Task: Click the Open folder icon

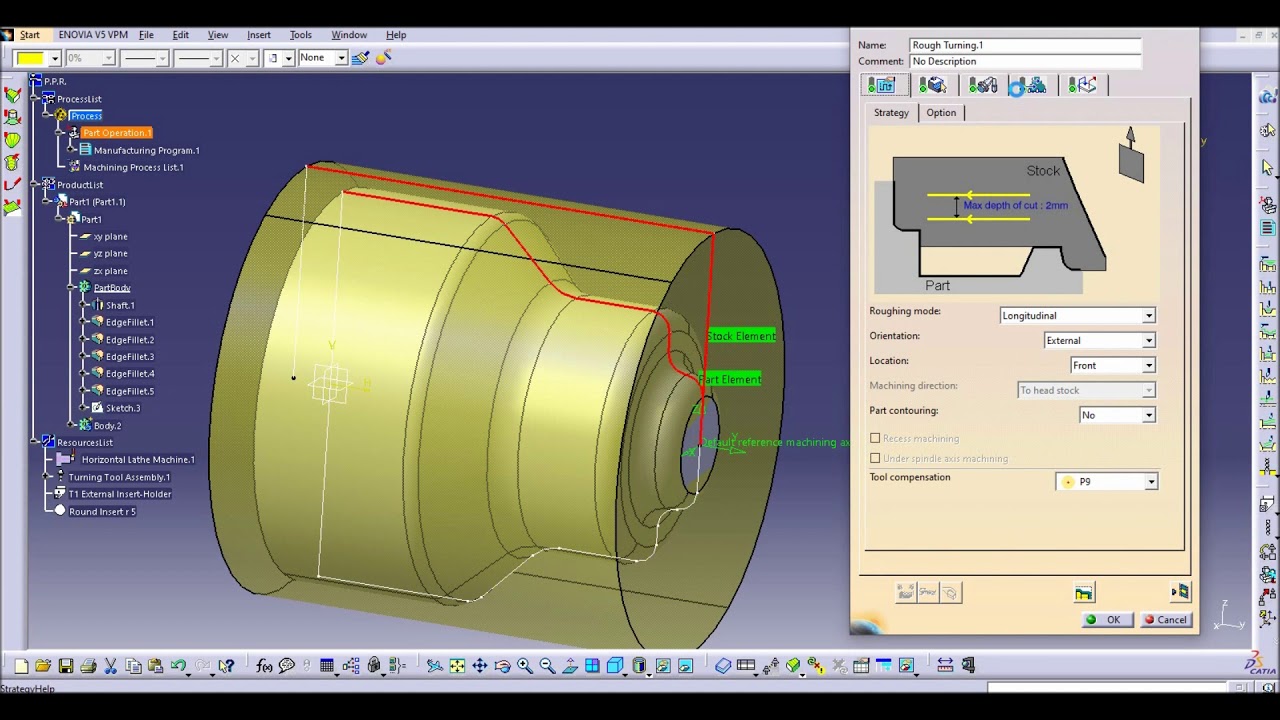Action: point(43,666)
